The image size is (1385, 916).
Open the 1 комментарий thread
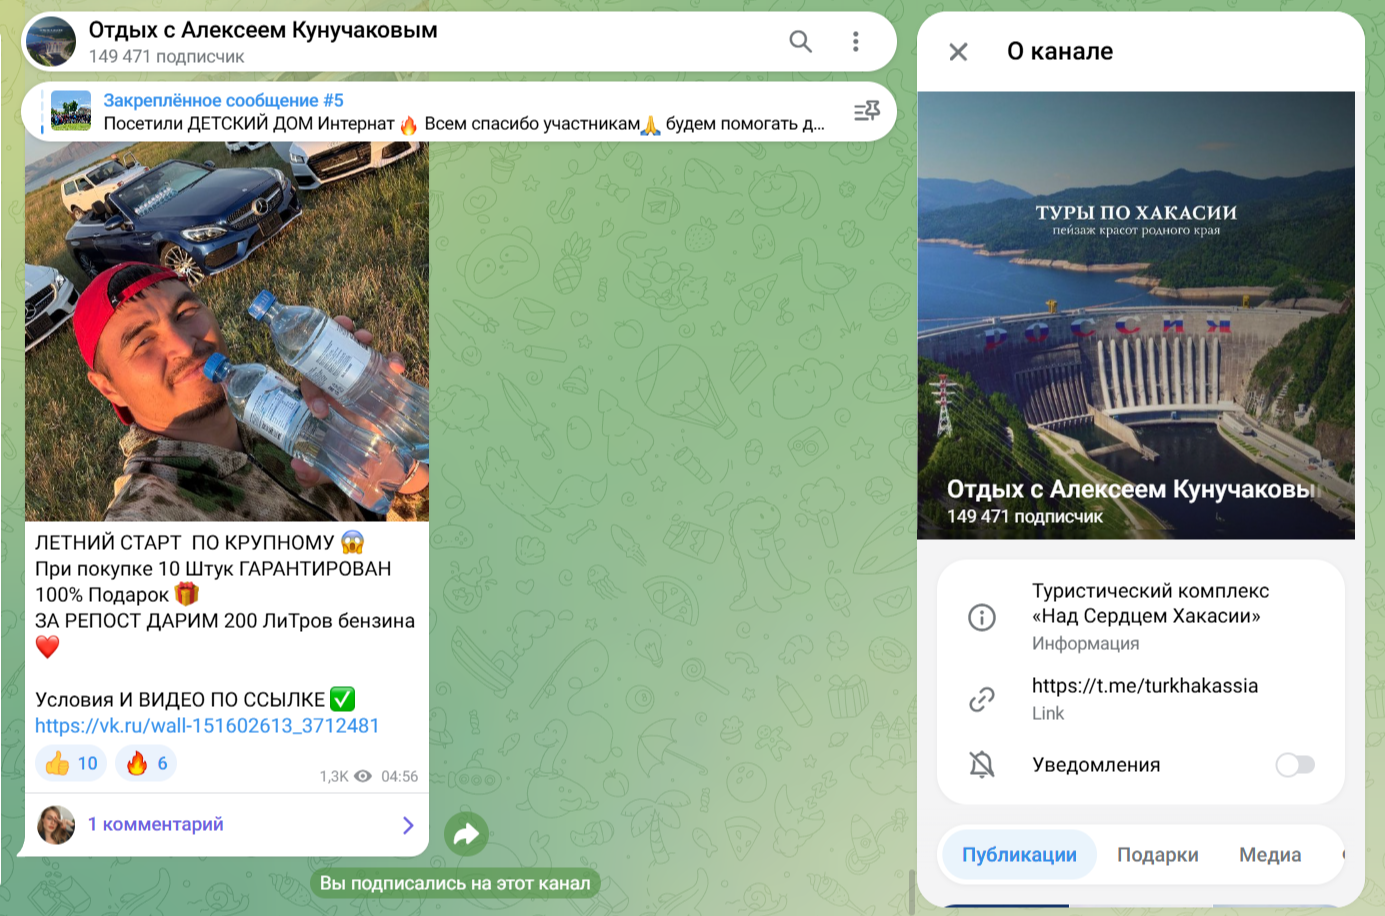click(x=227, y=824)
